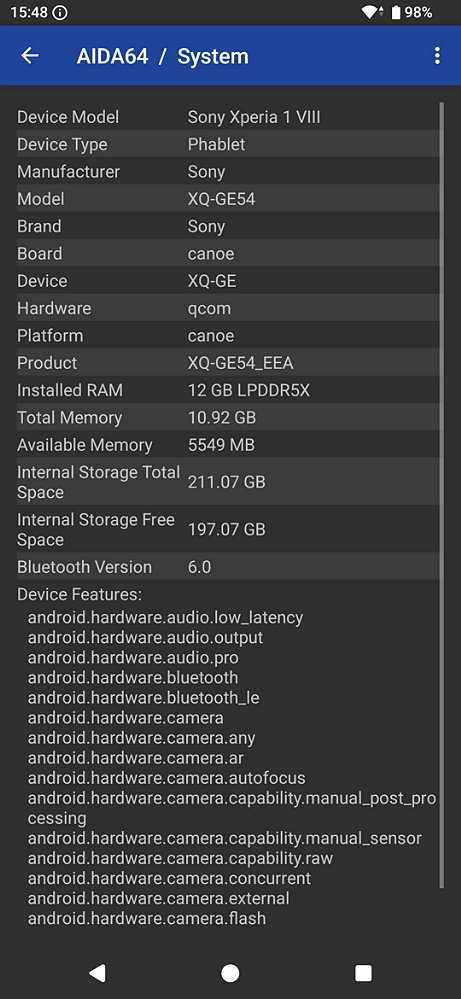The width and height of the screenshot is (461, 999).
Task: Tap the Android home circle button
Action: coord(230,972)
